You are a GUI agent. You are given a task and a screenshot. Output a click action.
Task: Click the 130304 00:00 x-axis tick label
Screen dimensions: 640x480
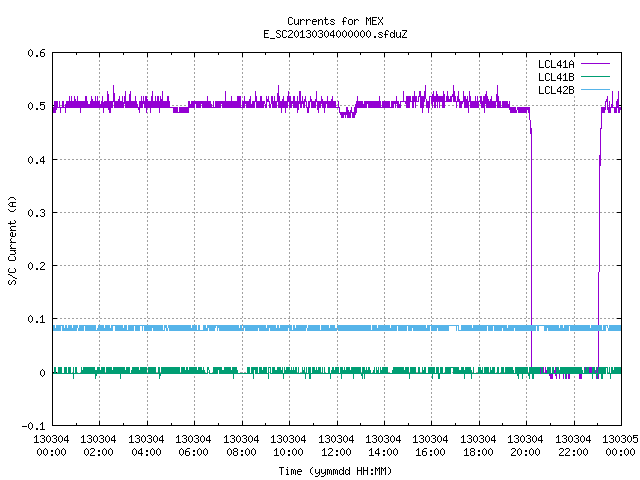point(51,446)
